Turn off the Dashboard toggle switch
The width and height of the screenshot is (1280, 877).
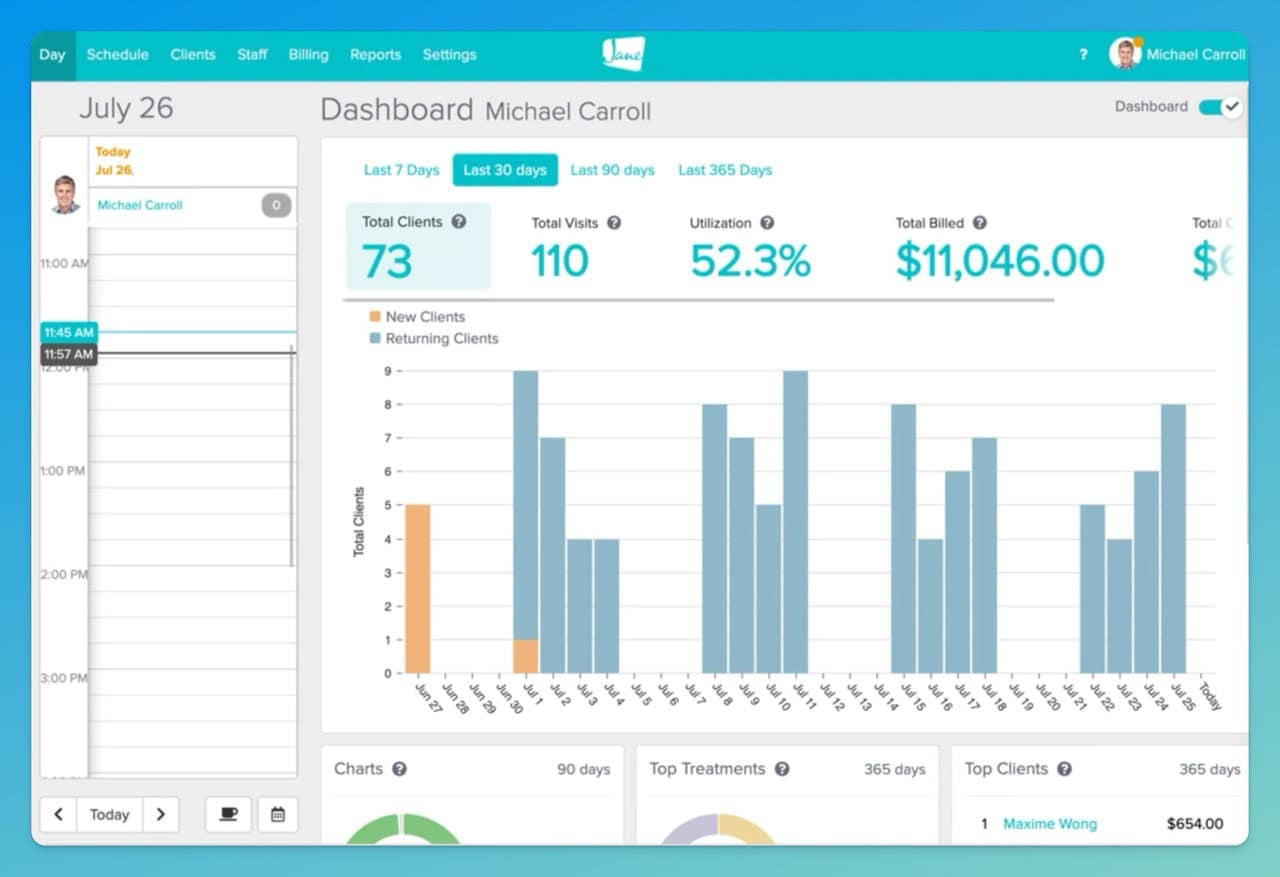click(1219, 107)
